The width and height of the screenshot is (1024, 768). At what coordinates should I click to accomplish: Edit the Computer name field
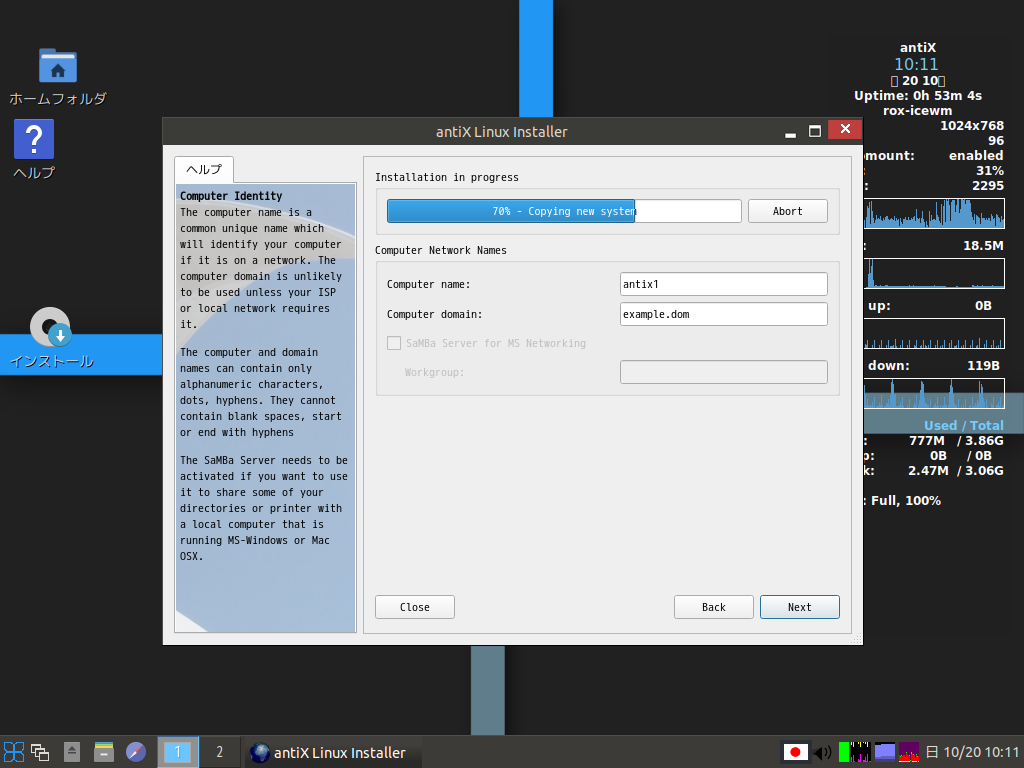pyautogui.click(x=724, y=284)
